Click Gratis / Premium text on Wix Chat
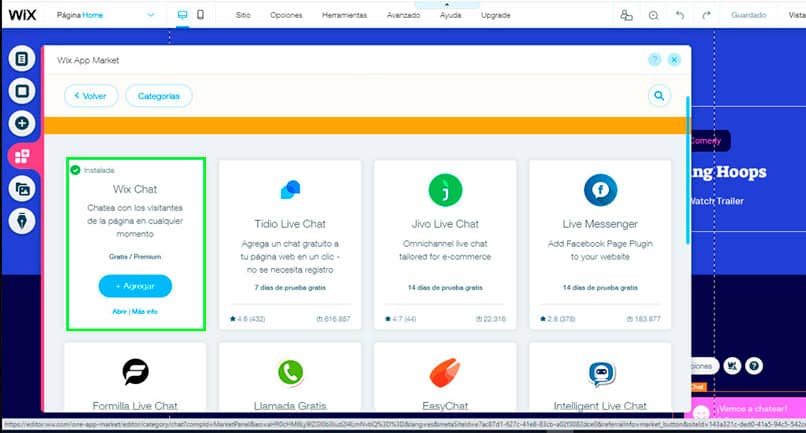Image resolution: width=806 pixels, height=433 pixels. click(135, 257)
